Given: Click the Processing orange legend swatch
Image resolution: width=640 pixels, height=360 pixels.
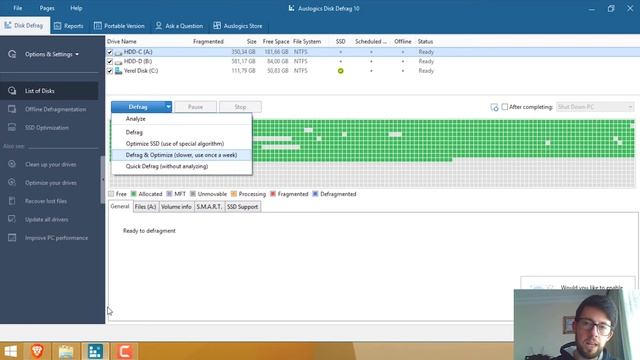Looking at the screenshot, I should click(234, 194).
